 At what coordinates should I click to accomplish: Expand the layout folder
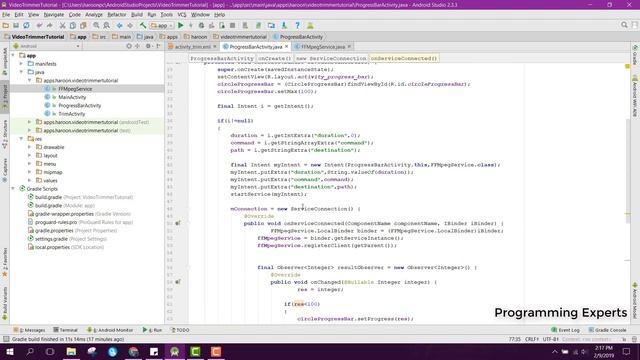pos(30,156)
